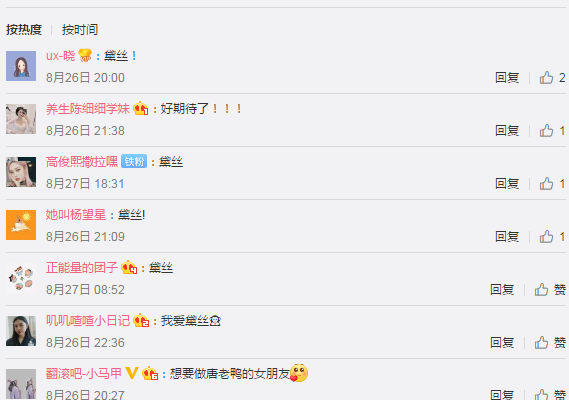569x400 pixels.
Task: Click 她叫杨望星's orange avatar
Action: (21, 225)
